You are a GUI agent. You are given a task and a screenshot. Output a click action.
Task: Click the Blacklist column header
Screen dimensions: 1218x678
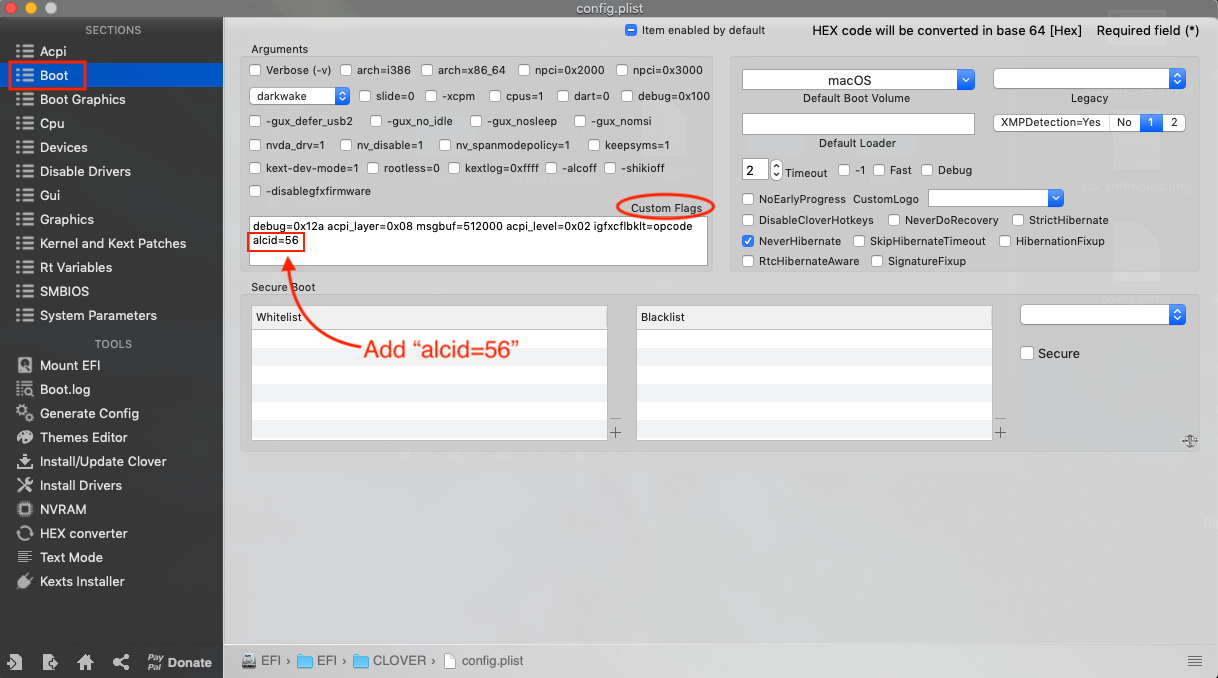click(x=814, y=317)
